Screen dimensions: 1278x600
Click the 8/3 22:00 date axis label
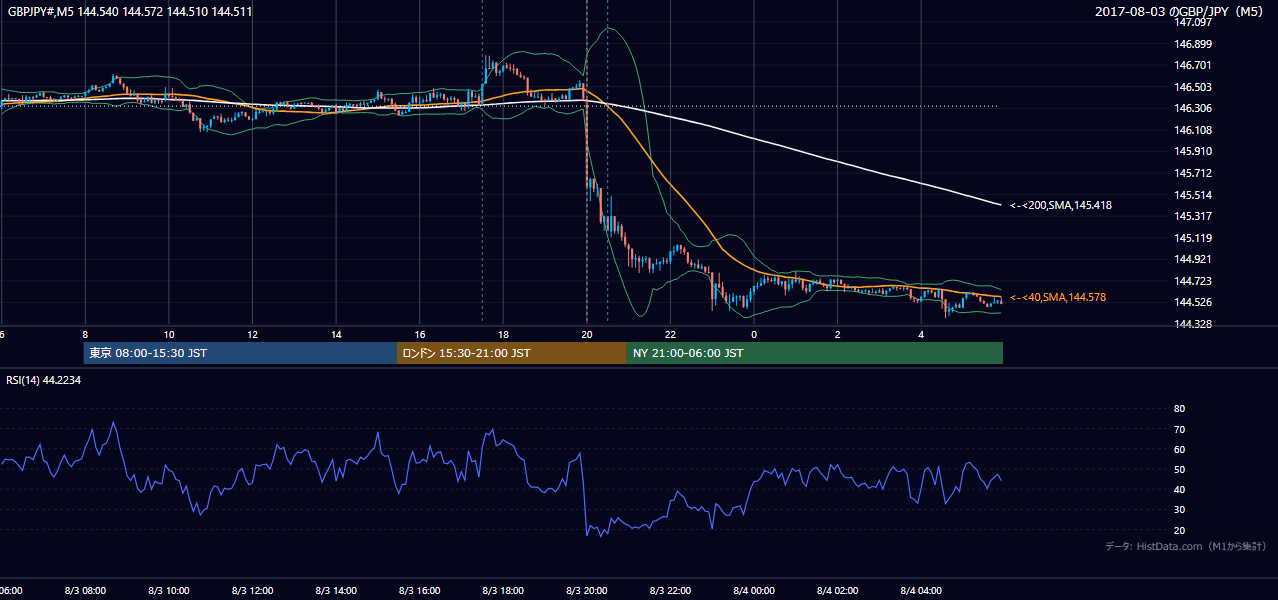coord(670,590)
